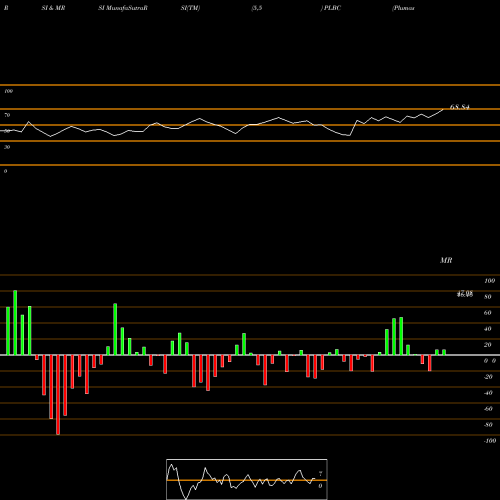Click the '80' label on MR right axis
Image resolution: width=500 pixels, height=500 pixels.
pyautogui.click(x=488, y=297)
